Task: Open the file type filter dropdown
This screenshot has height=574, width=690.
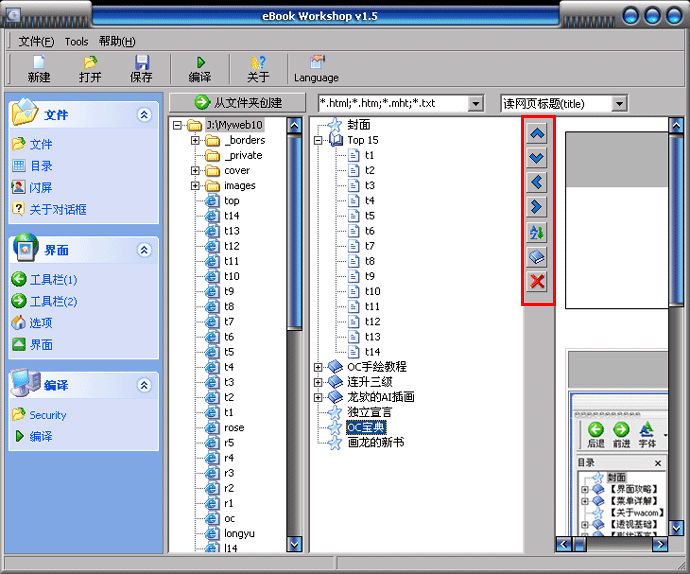Action: point(475,103)
